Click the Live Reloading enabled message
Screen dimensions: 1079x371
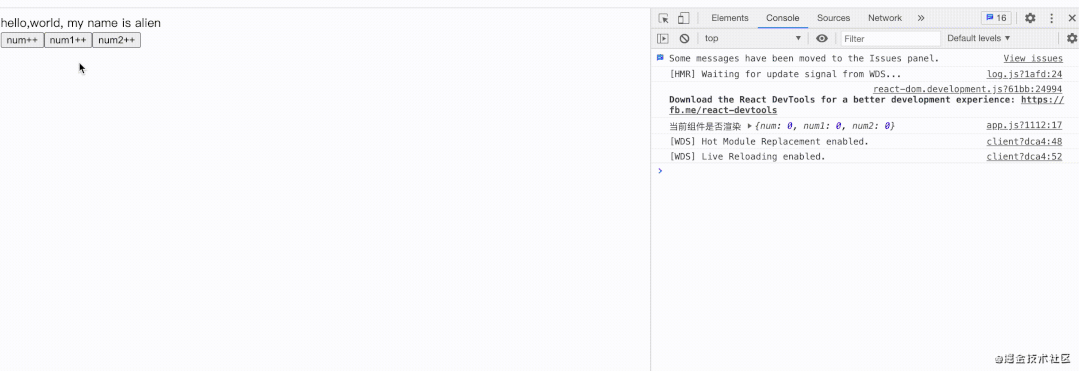pyautogui.click(x=747, y=156)
